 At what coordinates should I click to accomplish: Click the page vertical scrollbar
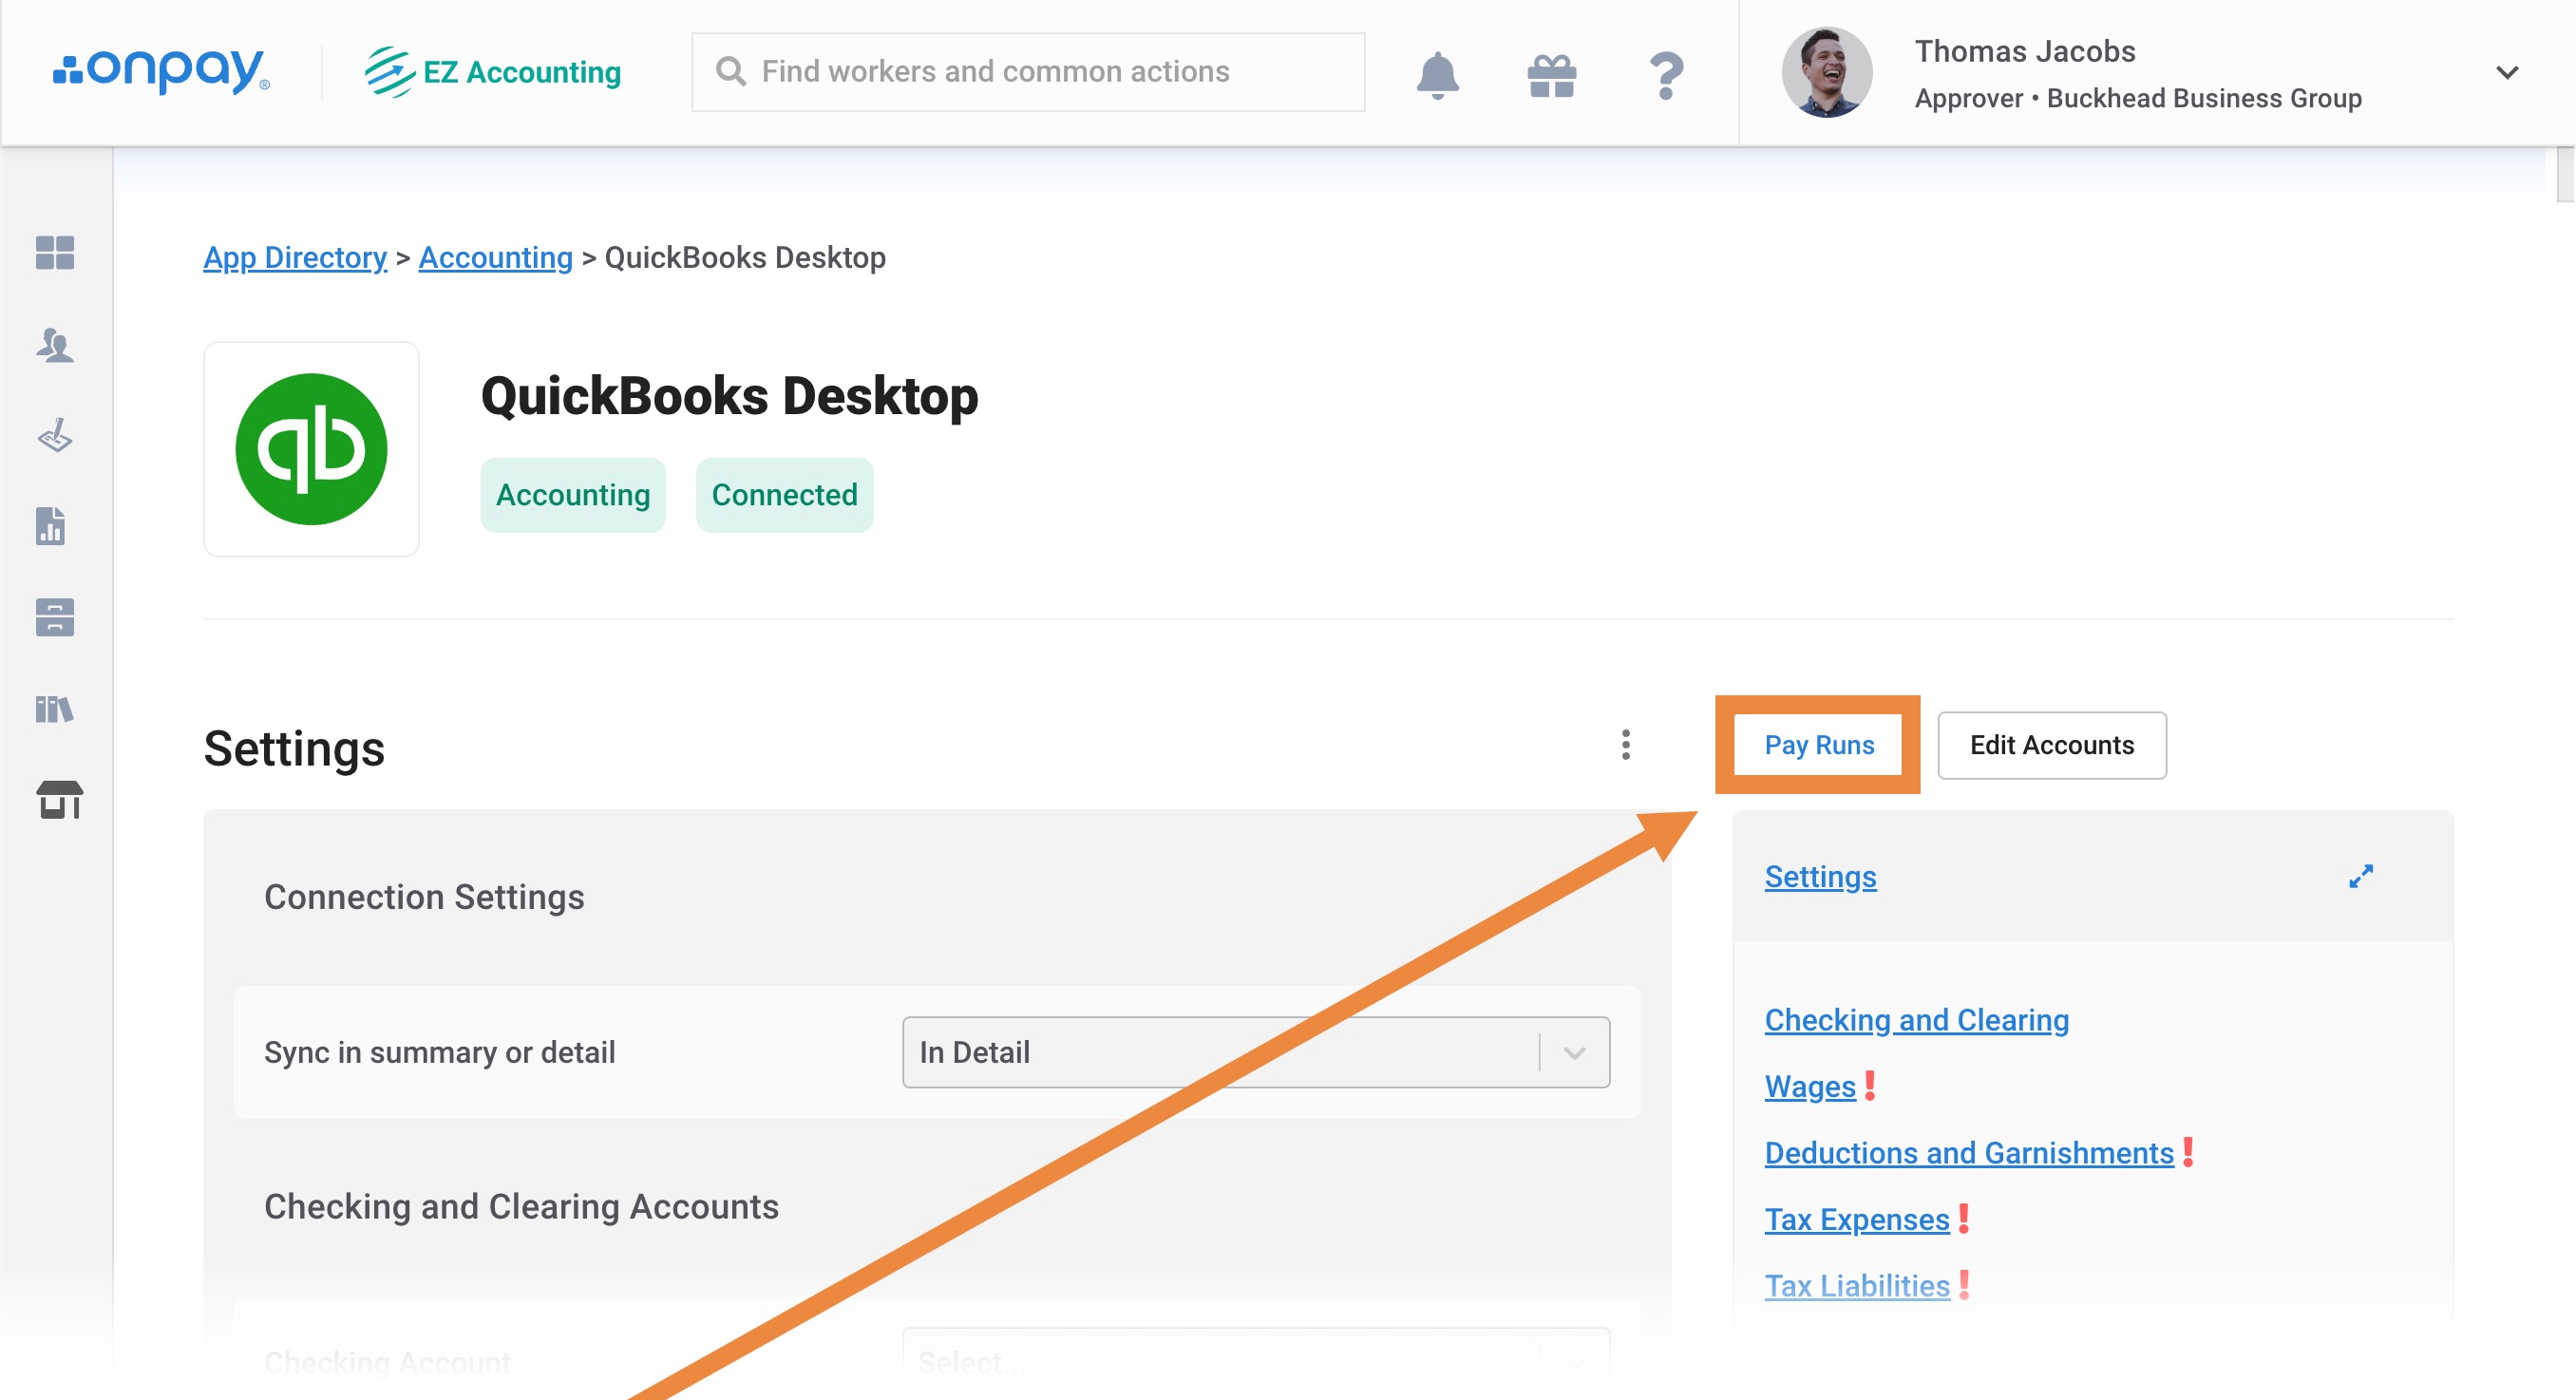[x=2565, y=175]
